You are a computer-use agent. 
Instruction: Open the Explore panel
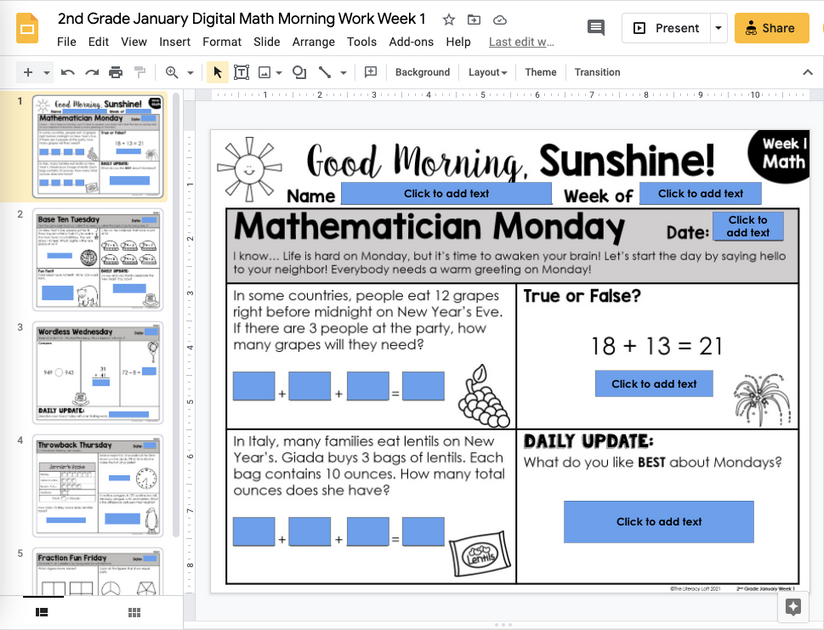point(793,607)
